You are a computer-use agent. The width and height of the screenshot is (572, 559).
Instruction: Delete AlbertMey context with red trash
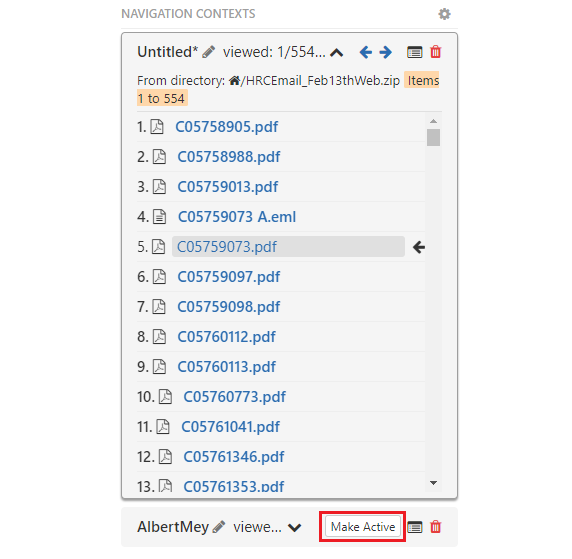click(x=436, y=527)
